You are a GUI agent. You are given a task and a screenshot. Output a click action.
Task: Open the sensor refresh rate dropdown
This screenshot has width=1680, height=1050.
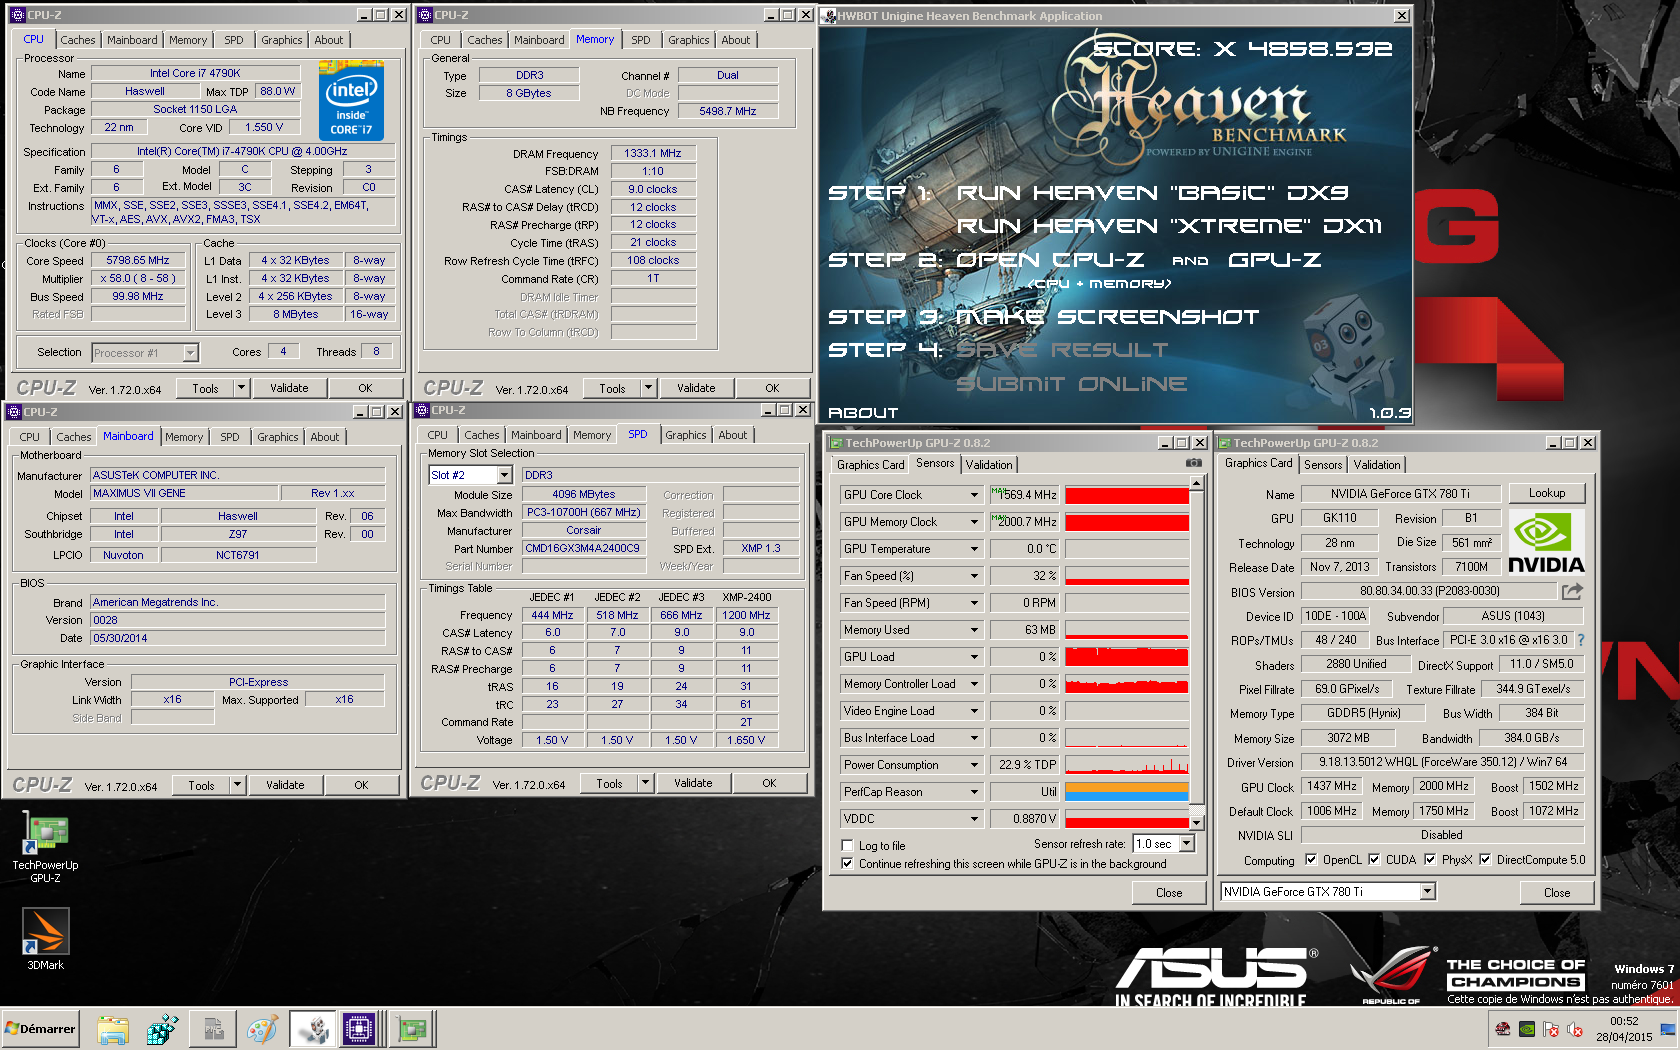coord(1187,844)
